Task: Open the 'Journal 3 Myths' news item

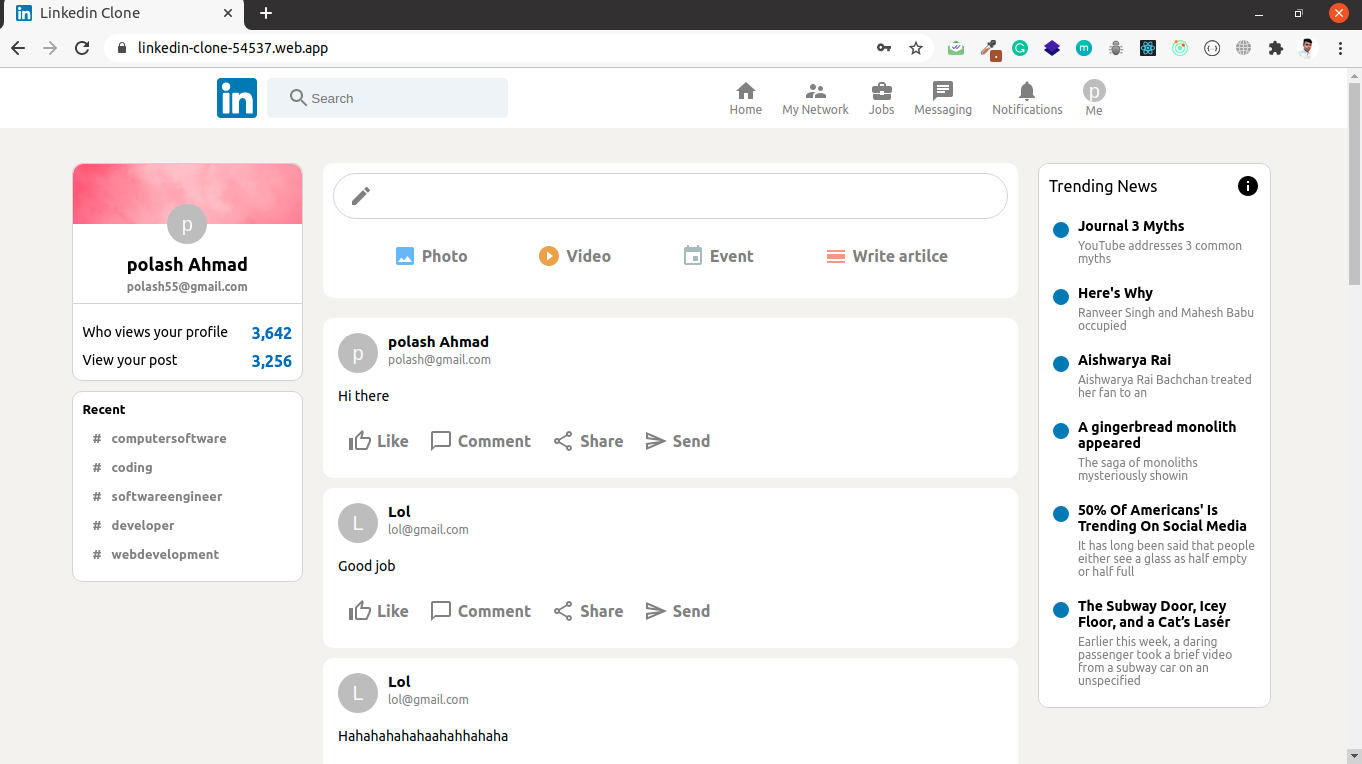Action: click(1131, 226)
